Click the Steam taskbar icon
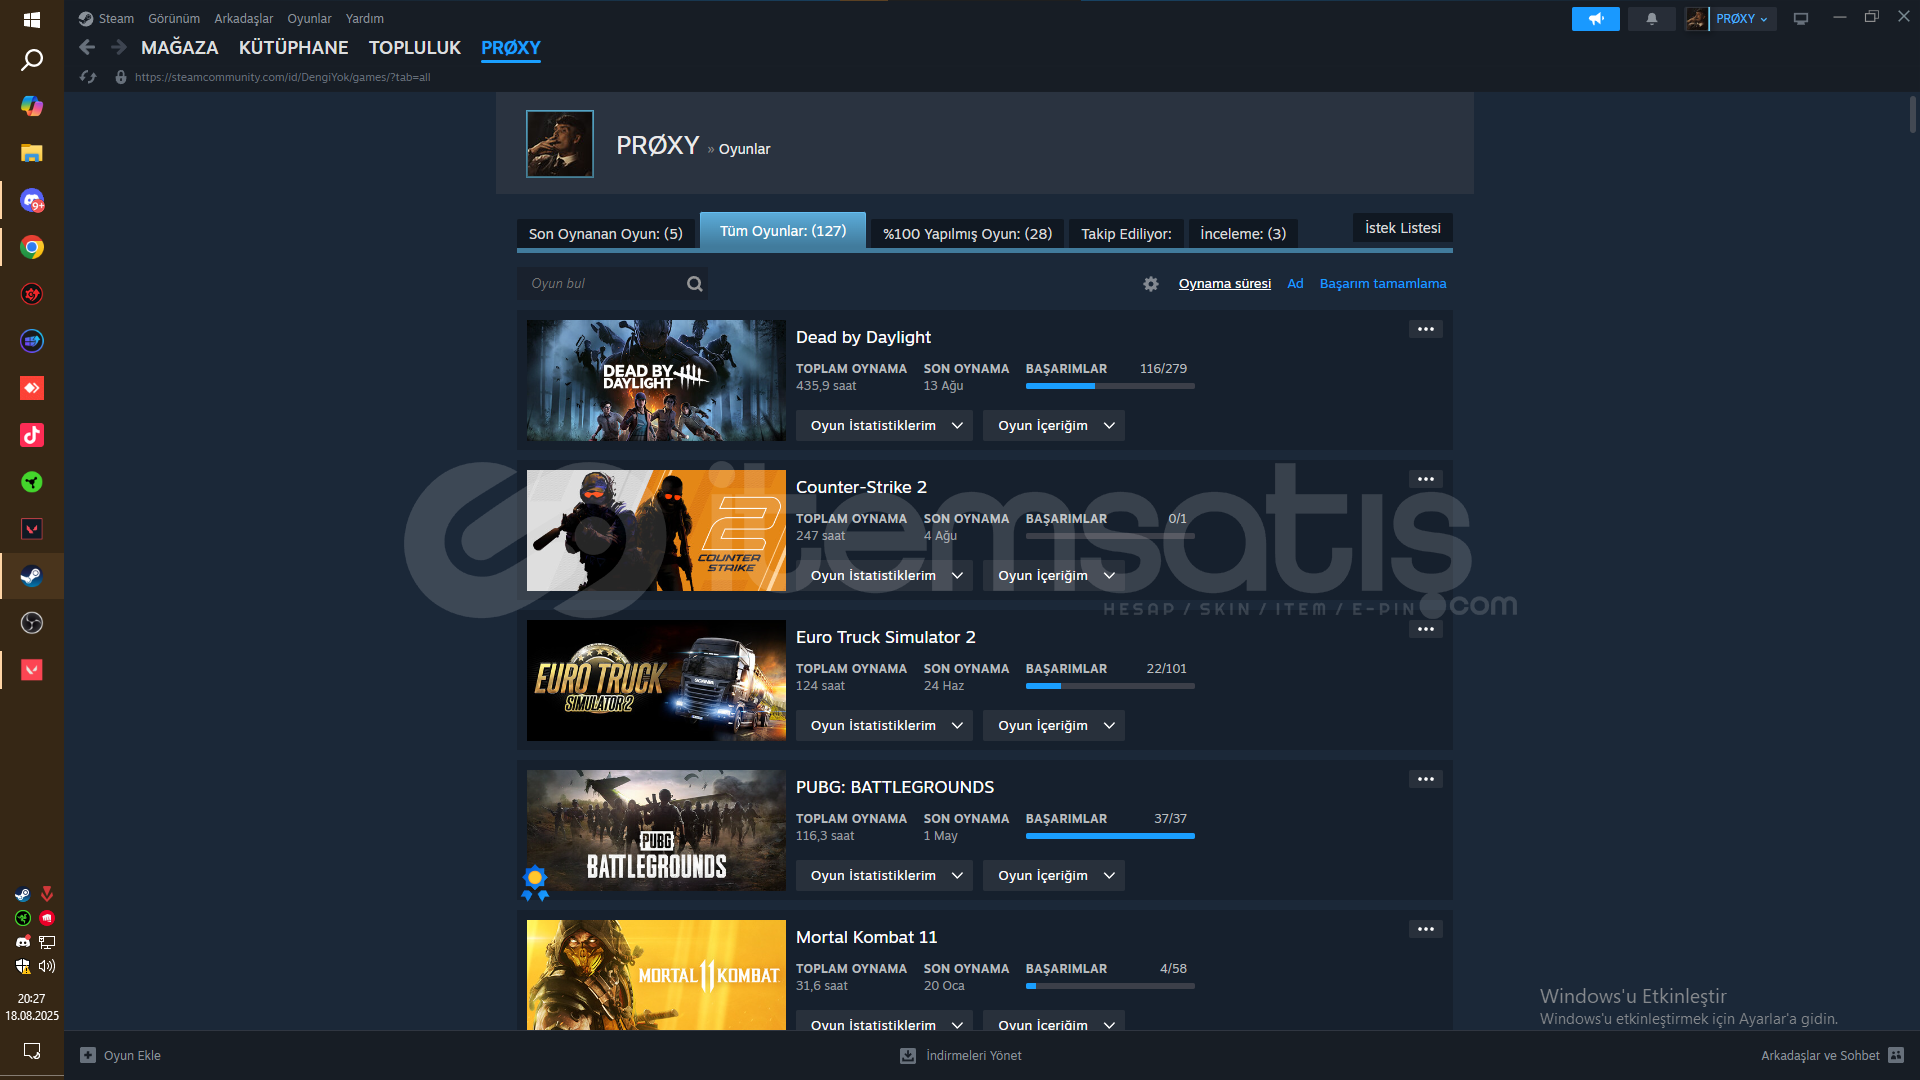The height and width of the screenshot is (1080, 1920). click(32, 576)
